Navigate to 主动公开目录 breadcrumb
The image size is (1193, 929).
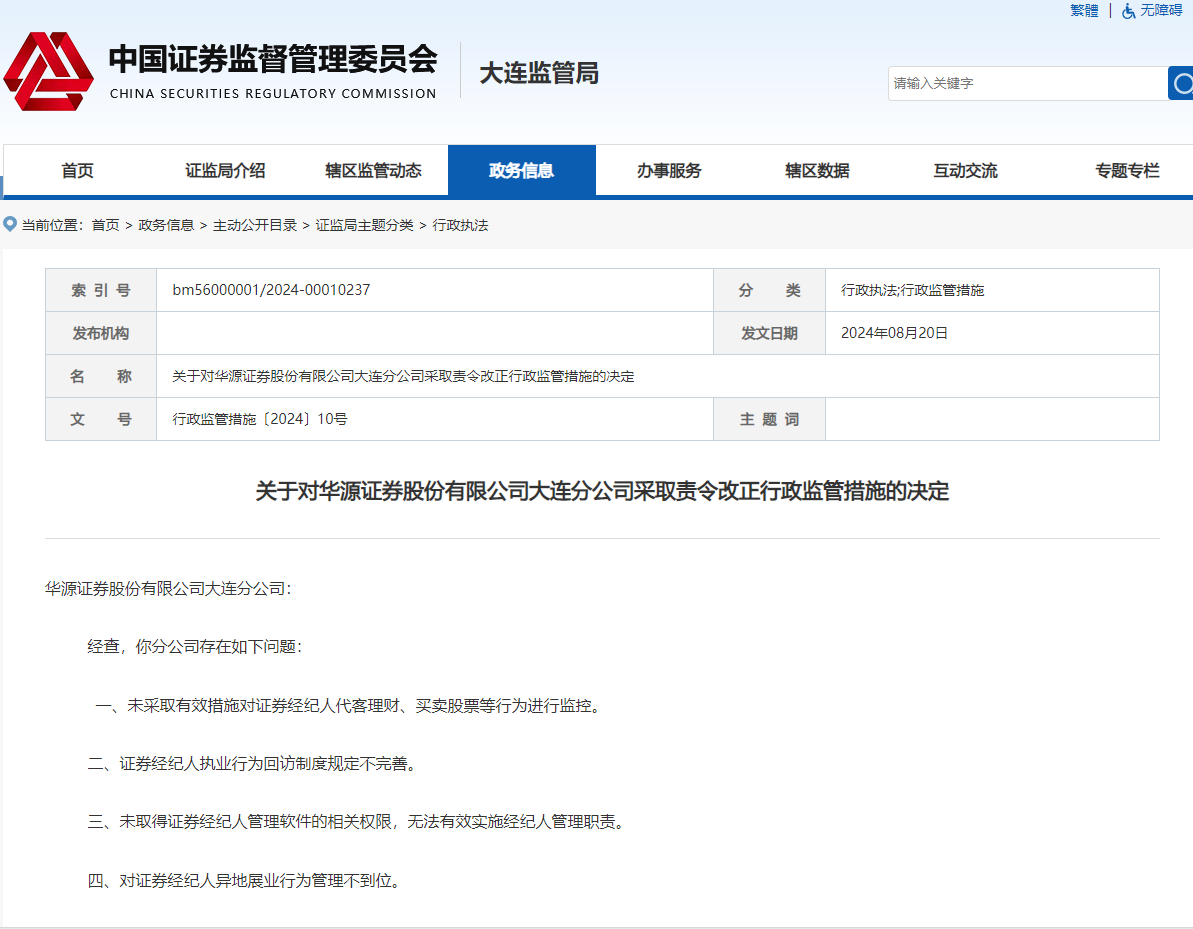coord(255,225)
